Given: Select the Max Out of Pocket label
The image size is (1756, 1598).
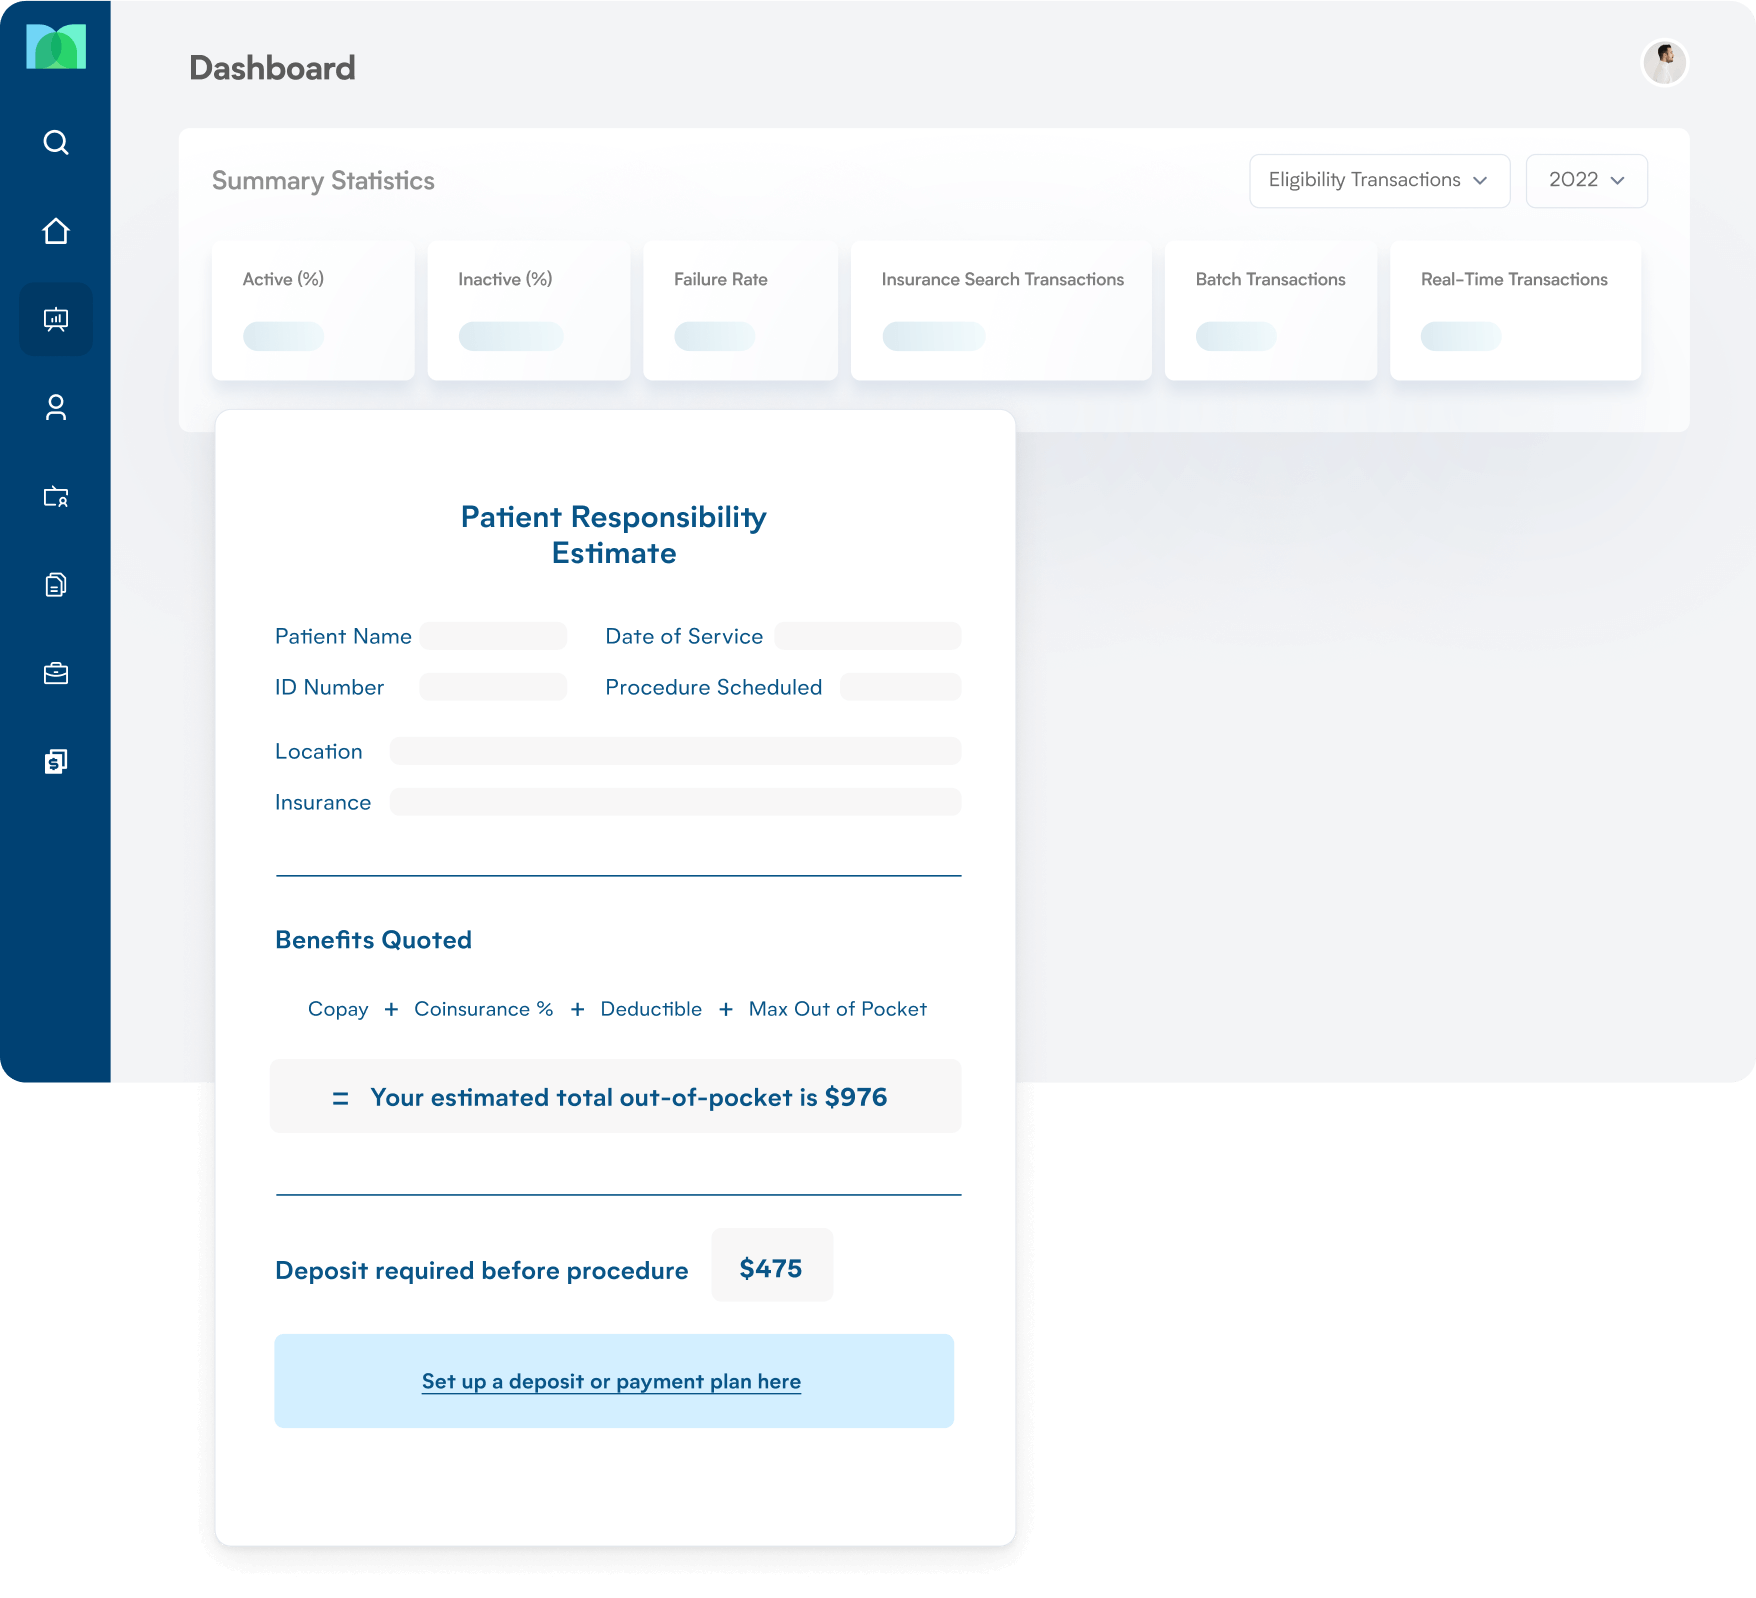Looking at the screenshot, I should pyautogui.click(x=837, y=1009).
